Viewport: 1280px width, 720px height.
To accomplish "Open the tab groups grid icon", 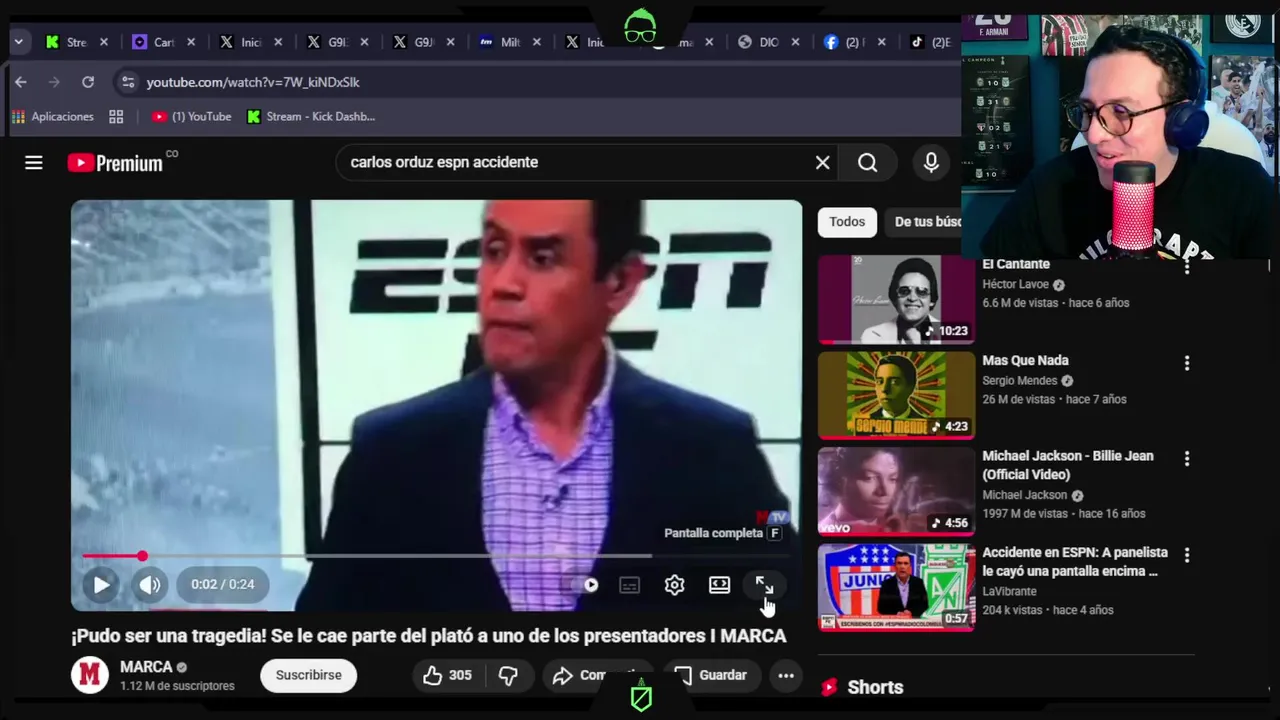I will [x=116, y=116].
